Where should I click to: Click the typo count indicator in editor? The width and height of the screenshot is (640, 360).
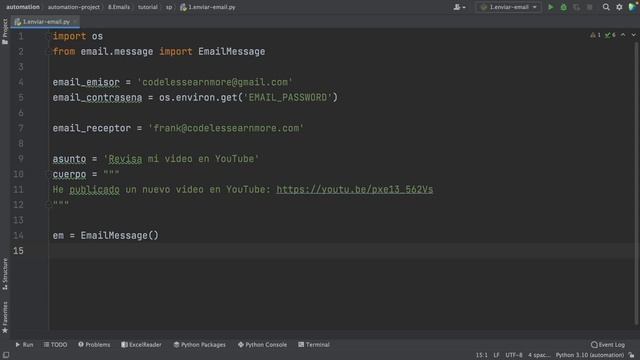[x=610, y=35]
